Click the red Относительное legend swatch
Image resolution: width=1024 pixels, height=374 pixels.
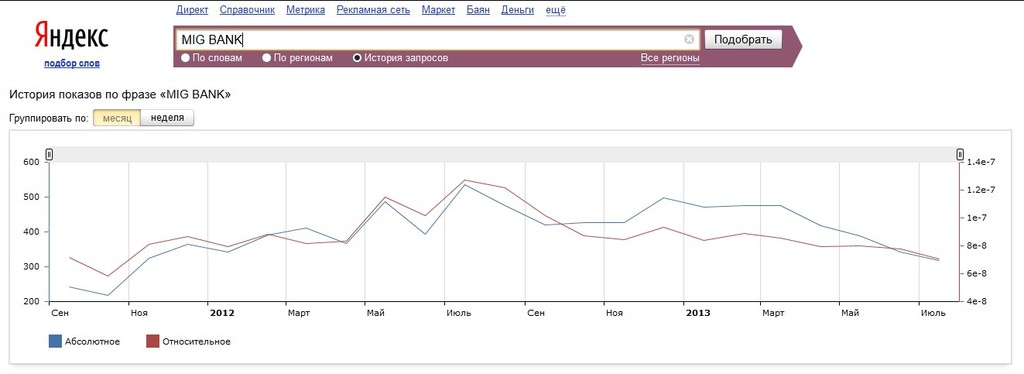pos(152,341)
